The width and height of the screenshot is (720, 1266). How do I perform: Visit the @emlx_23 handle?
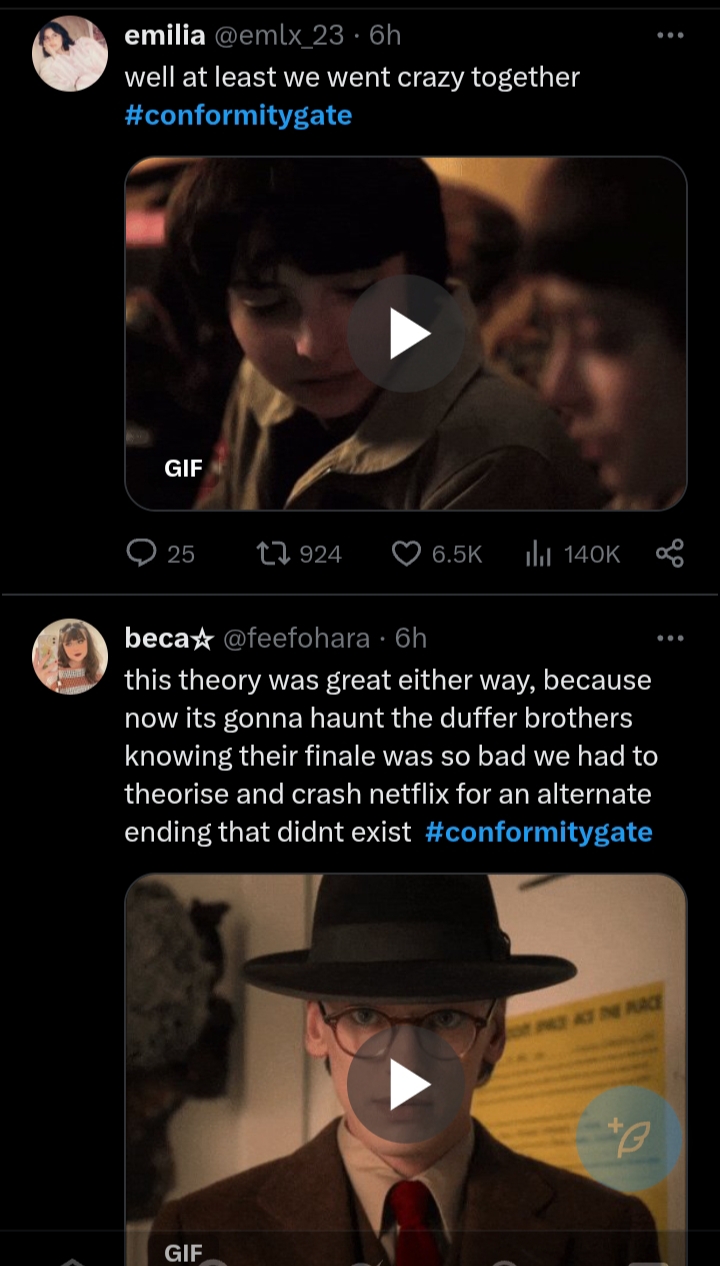pyautogui.click(x=278, y=36)
